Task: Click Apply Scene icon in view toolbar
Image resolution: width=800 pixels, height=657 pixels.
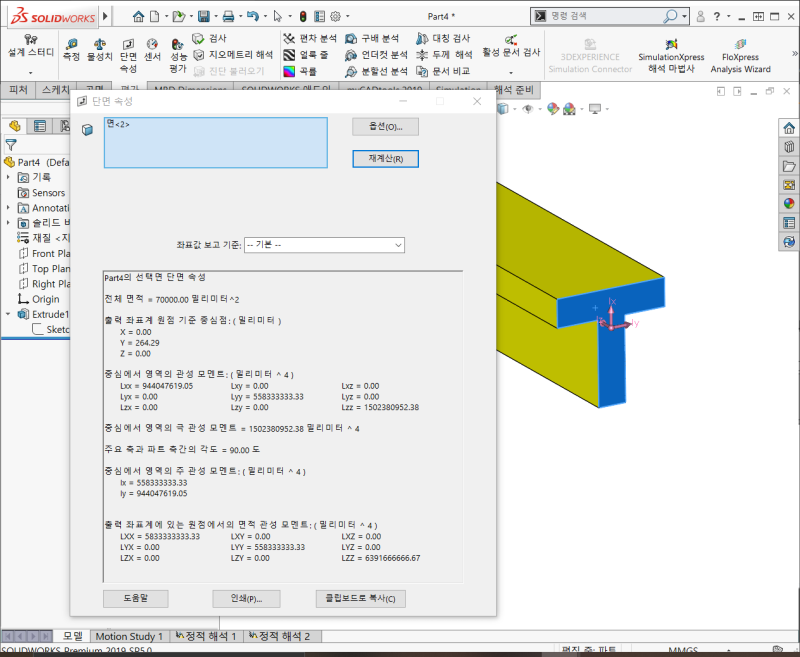Action: point(569,109)
